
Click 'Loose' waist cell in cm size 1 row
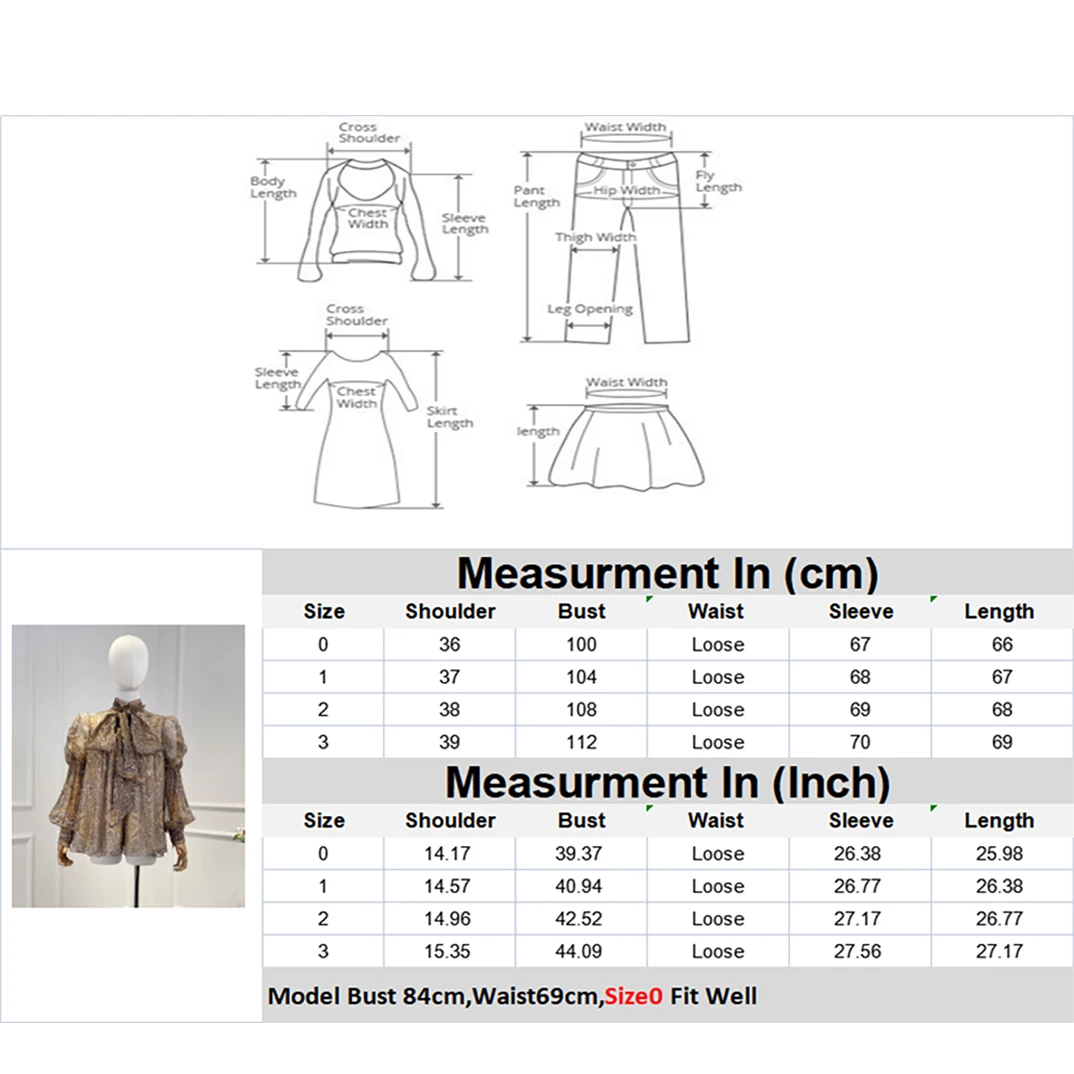pos(718,677)
